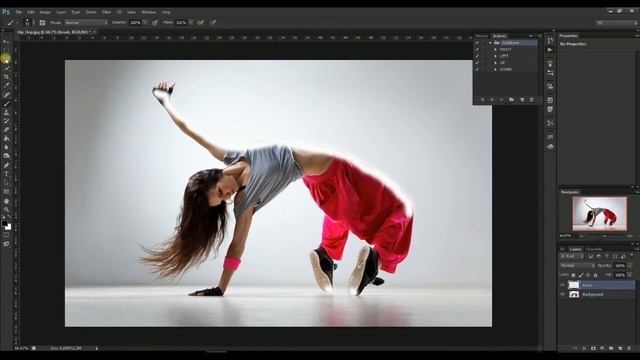Open the Window menu
640x360 pixels.
[149, 12]
